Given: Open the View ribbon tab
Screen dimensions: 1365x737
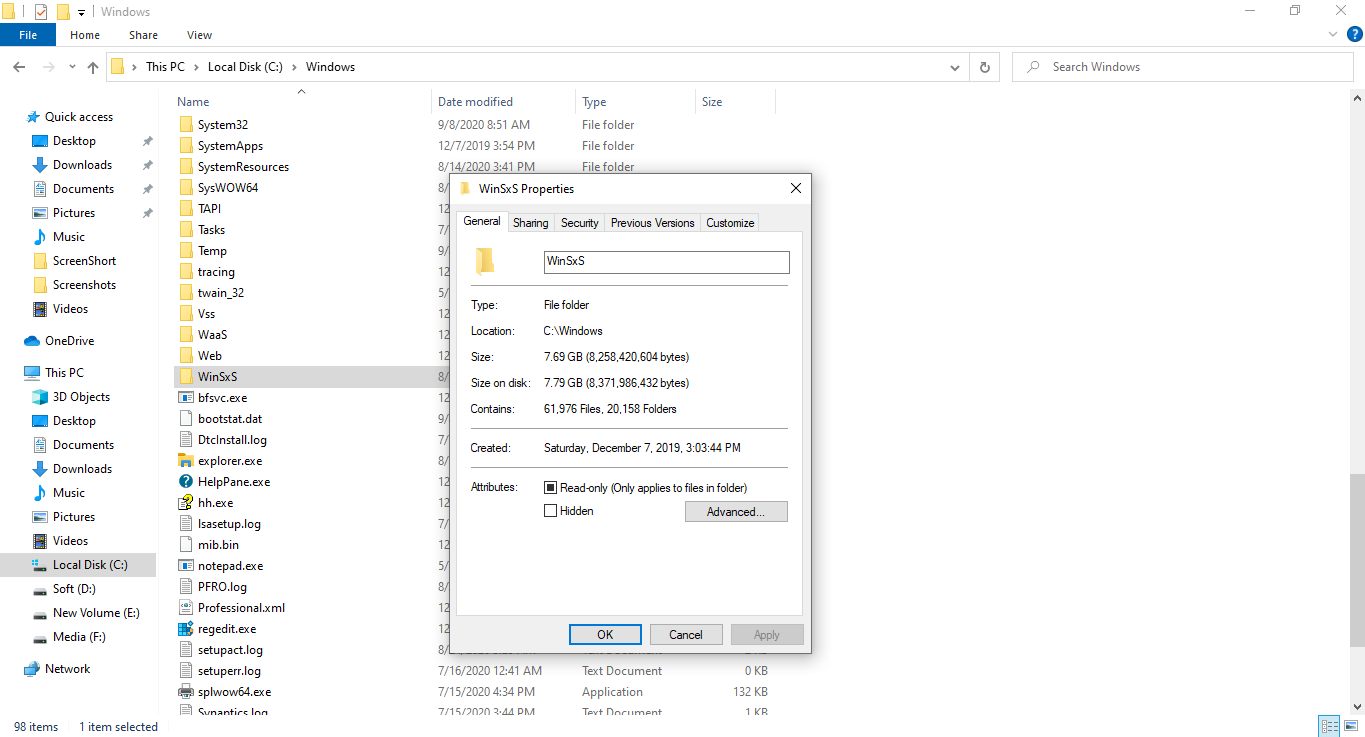Looking at the screenshot, I should [200, 35].
